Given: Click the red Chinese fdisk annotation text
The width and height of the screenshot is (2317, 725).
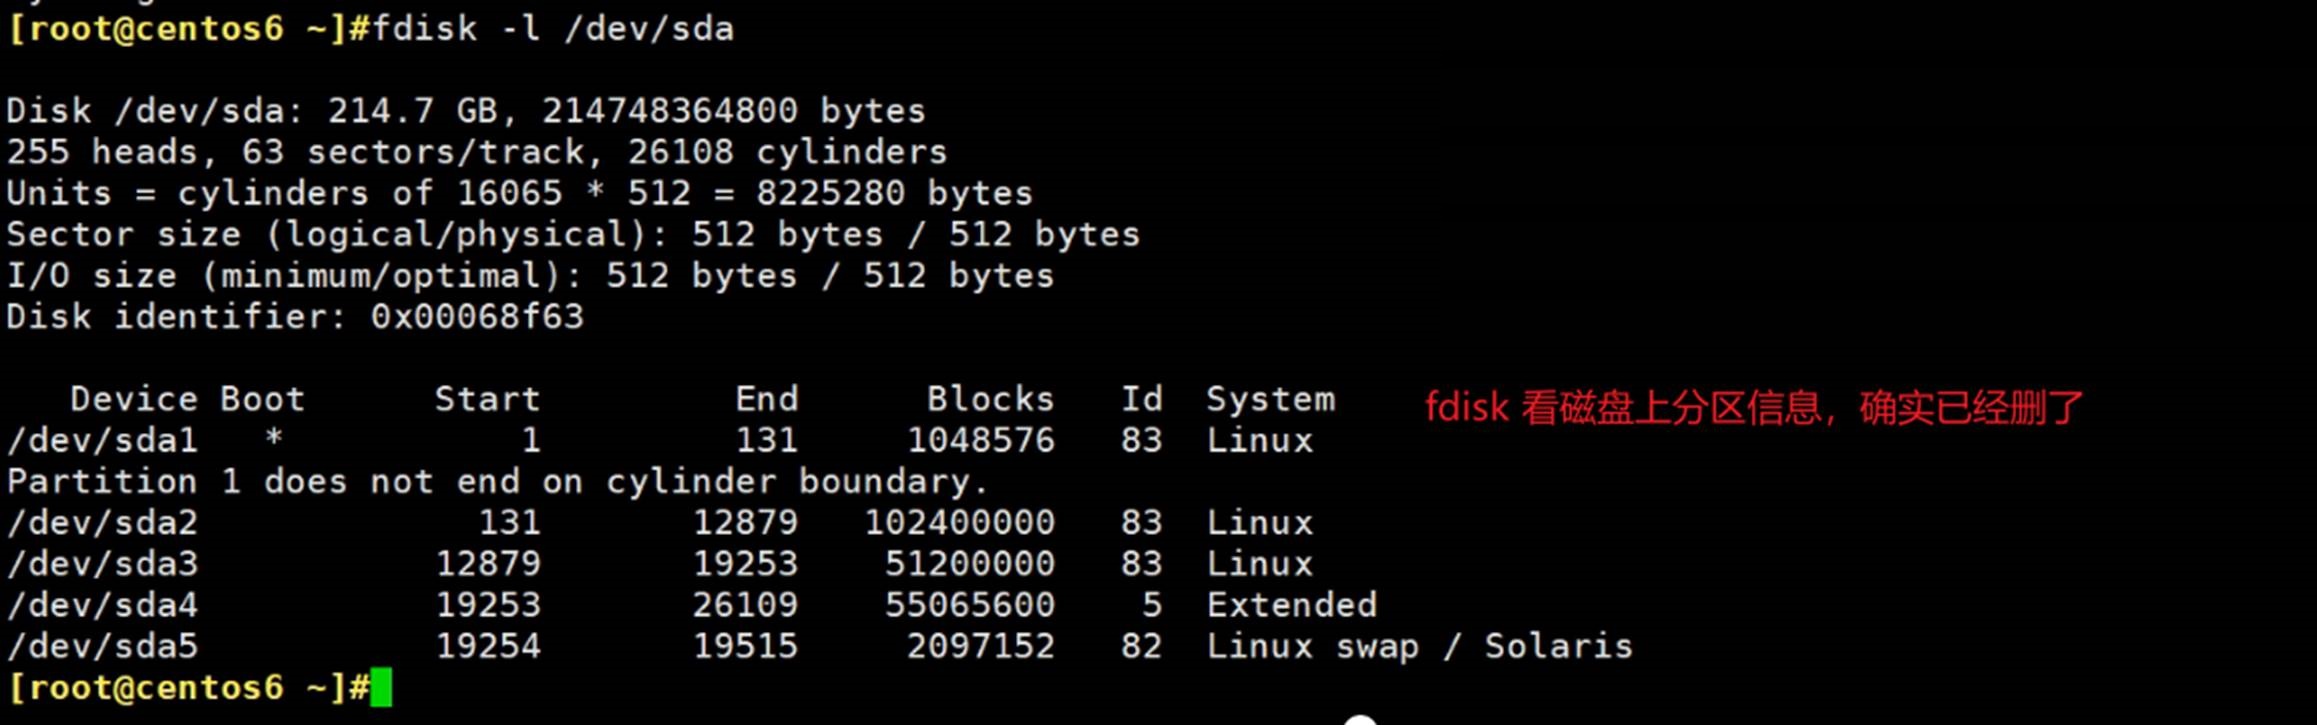Looking at the screenshot, I should pyautogui.click(x=1754, y=407).
